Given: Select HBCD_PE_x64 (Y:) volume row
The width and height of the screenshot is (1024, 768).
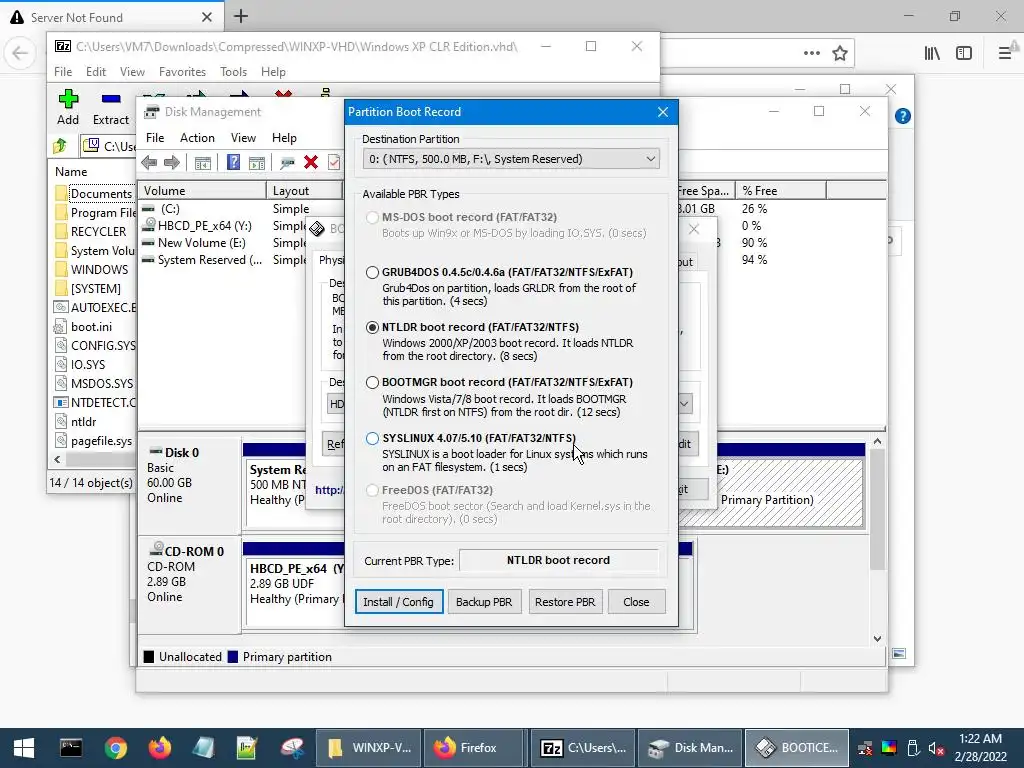Looking at the screenshot, I should tap(204, 226).
